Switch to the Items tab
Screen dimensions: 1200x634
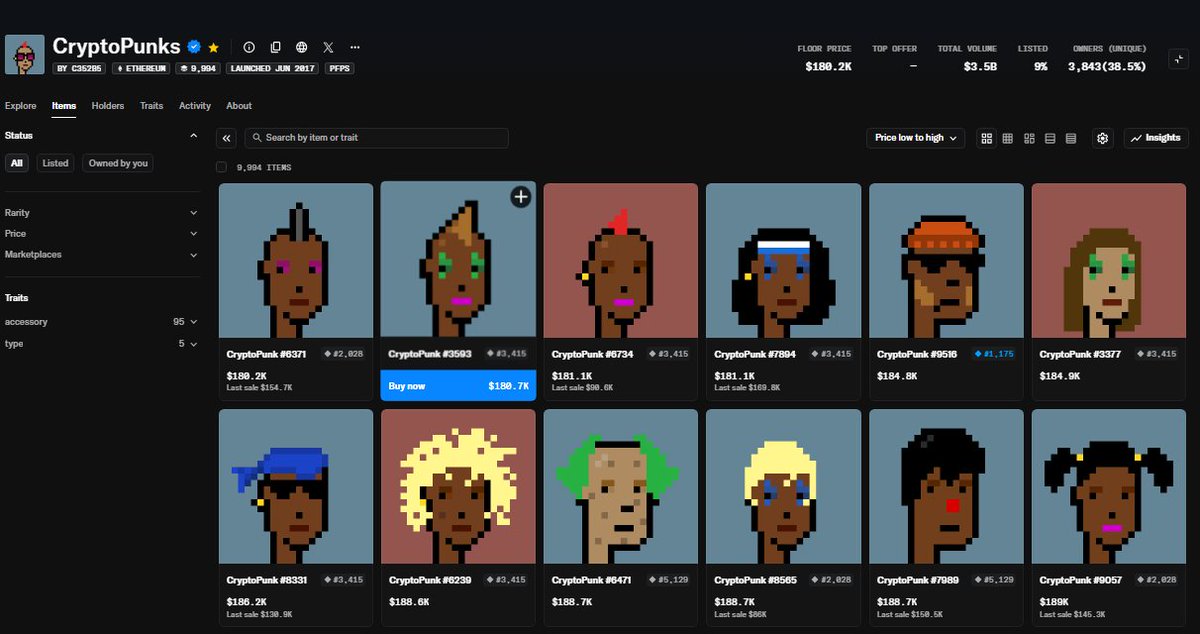coord(64,106)
